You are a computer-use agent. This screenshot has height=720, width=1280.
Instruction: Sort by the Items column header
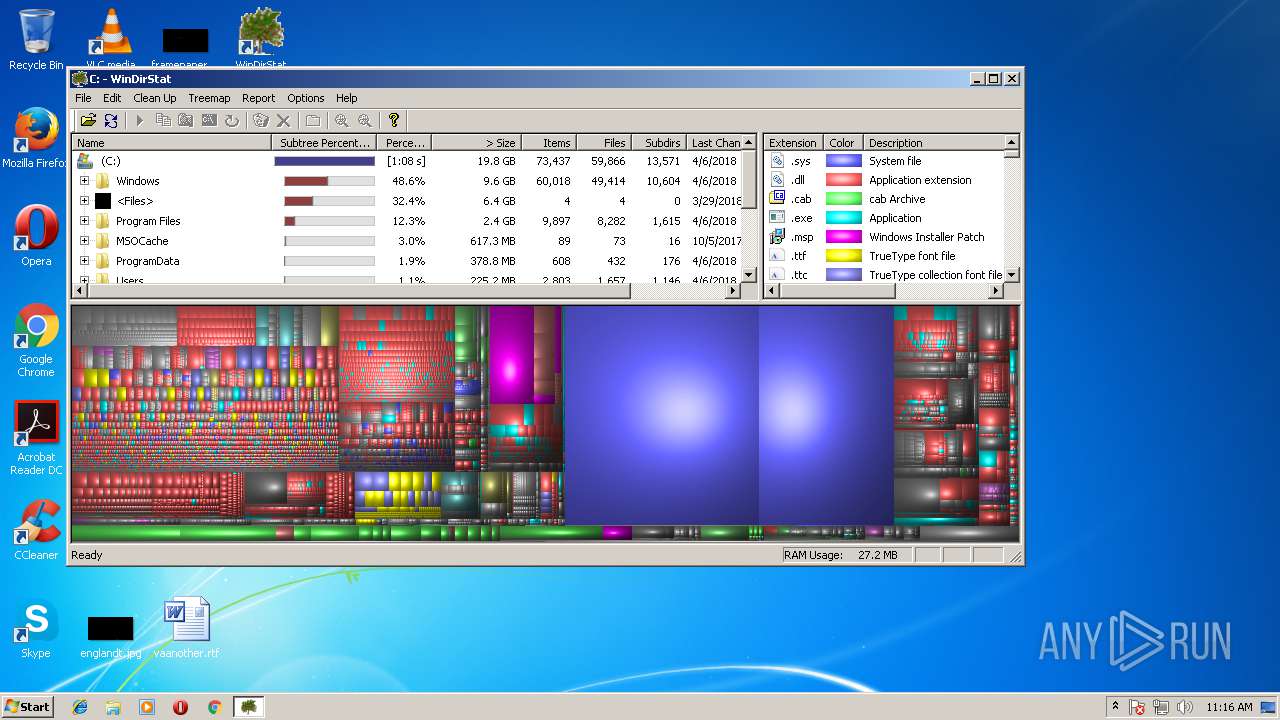point(548,143)
